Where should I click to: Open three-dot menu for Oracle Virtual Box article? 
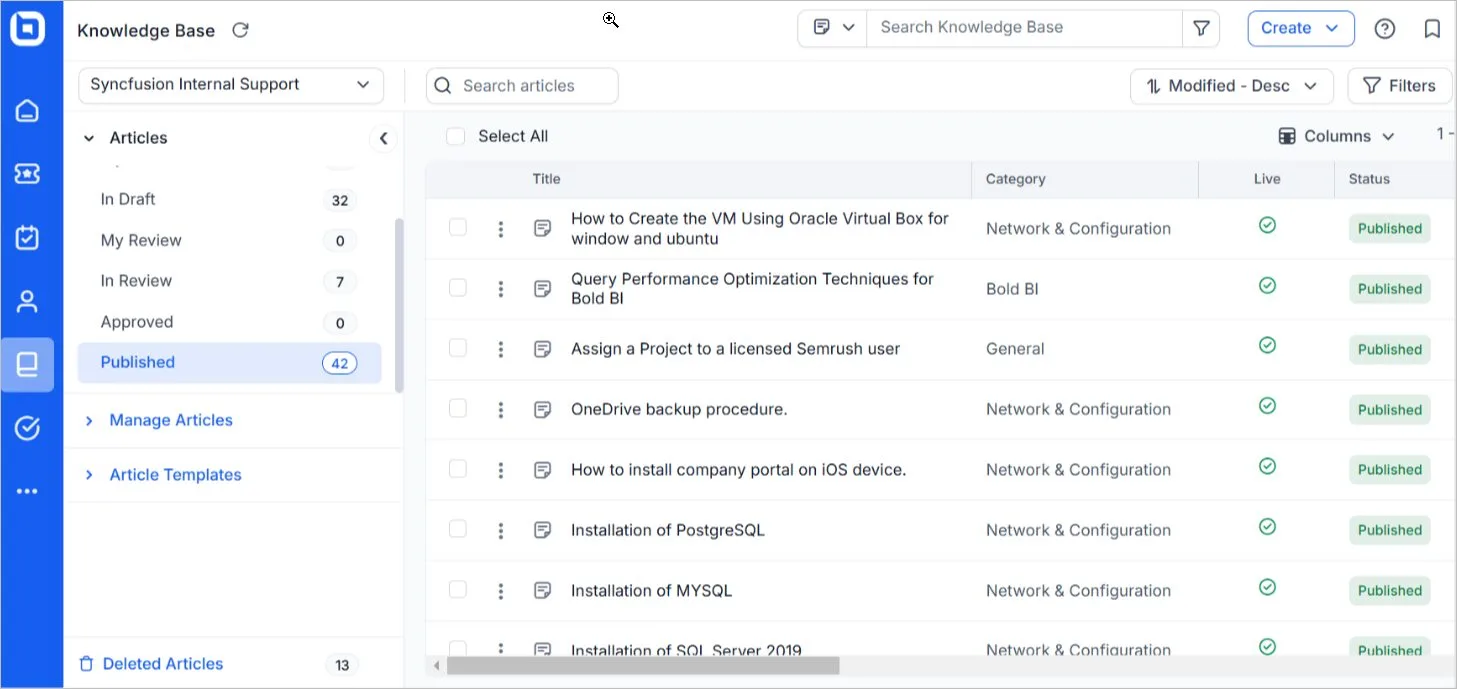click(501, 229)
